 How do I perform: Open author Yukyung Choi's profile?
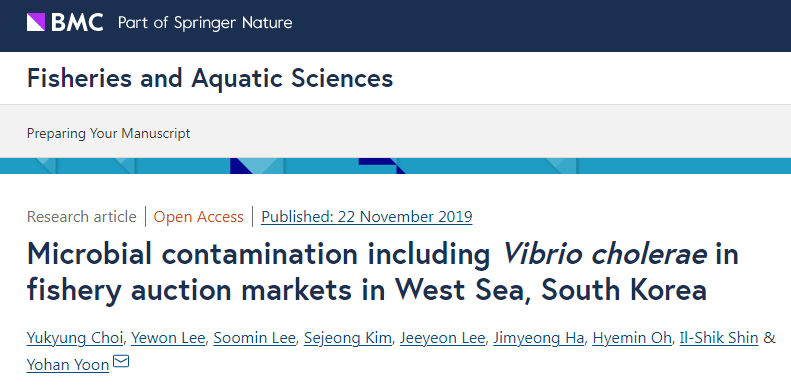75,338
